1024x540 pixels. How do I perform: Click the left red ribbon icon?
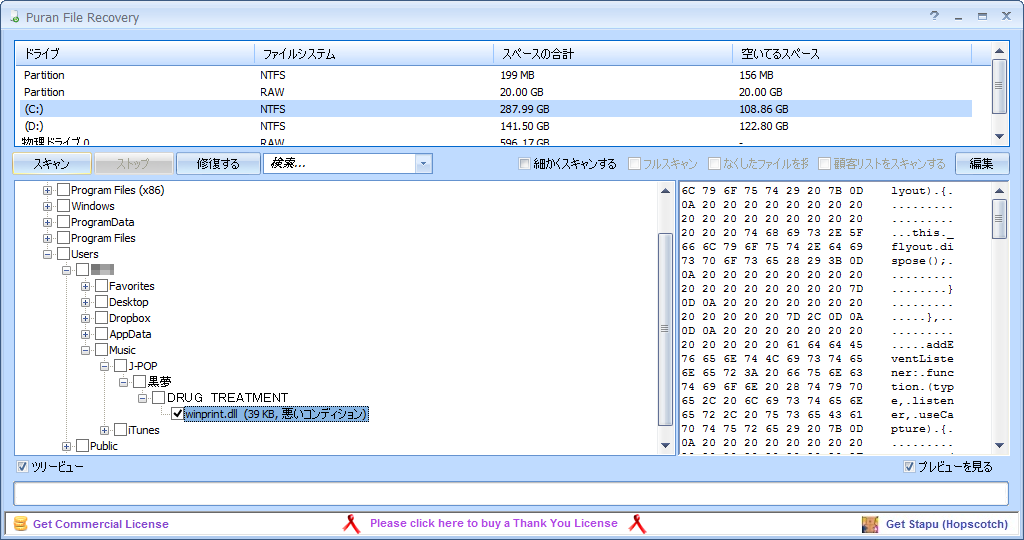(x=351, y=524)
